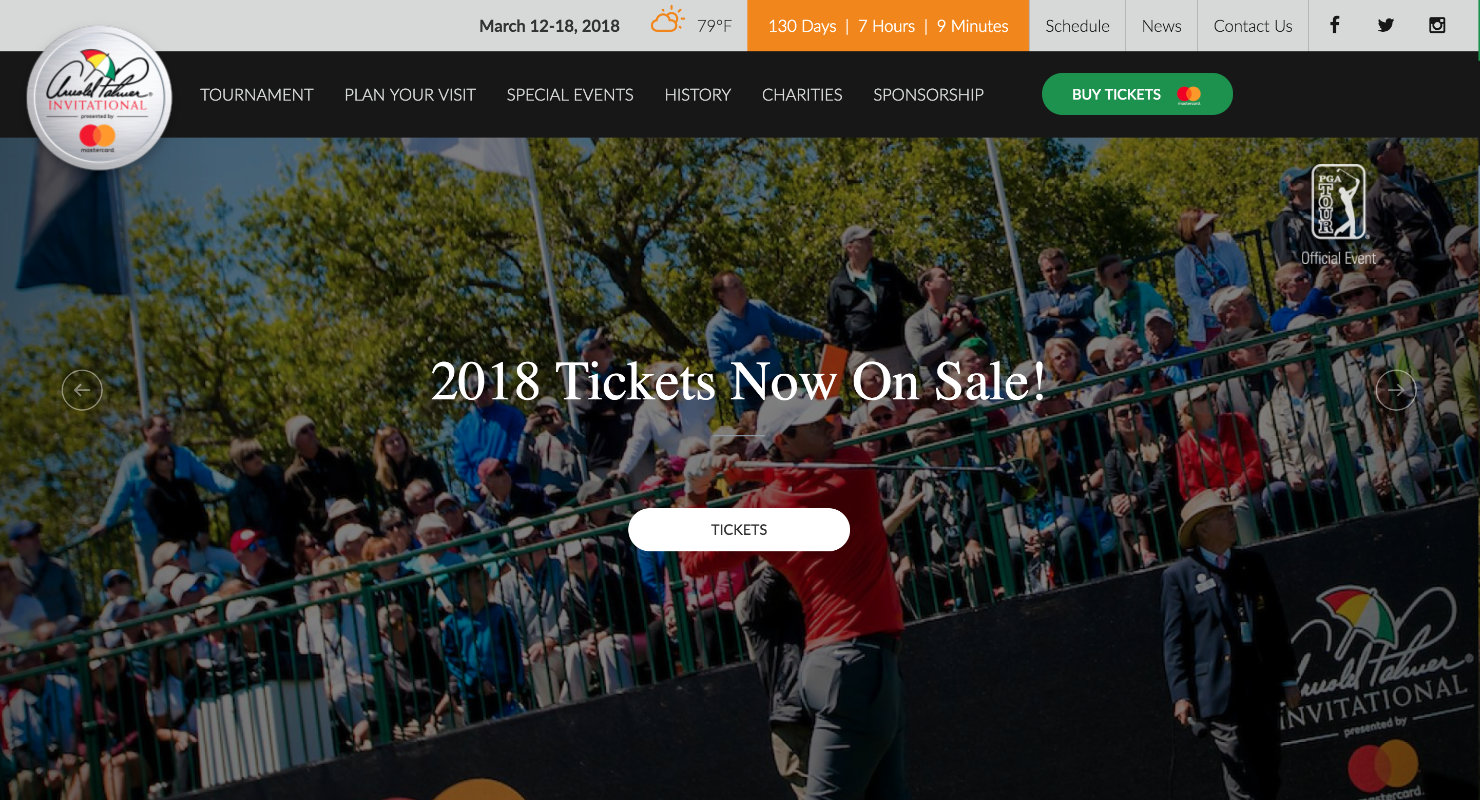Click the previous slide arrow
This screenshot has width=1480, height=800.
(82, 390)
